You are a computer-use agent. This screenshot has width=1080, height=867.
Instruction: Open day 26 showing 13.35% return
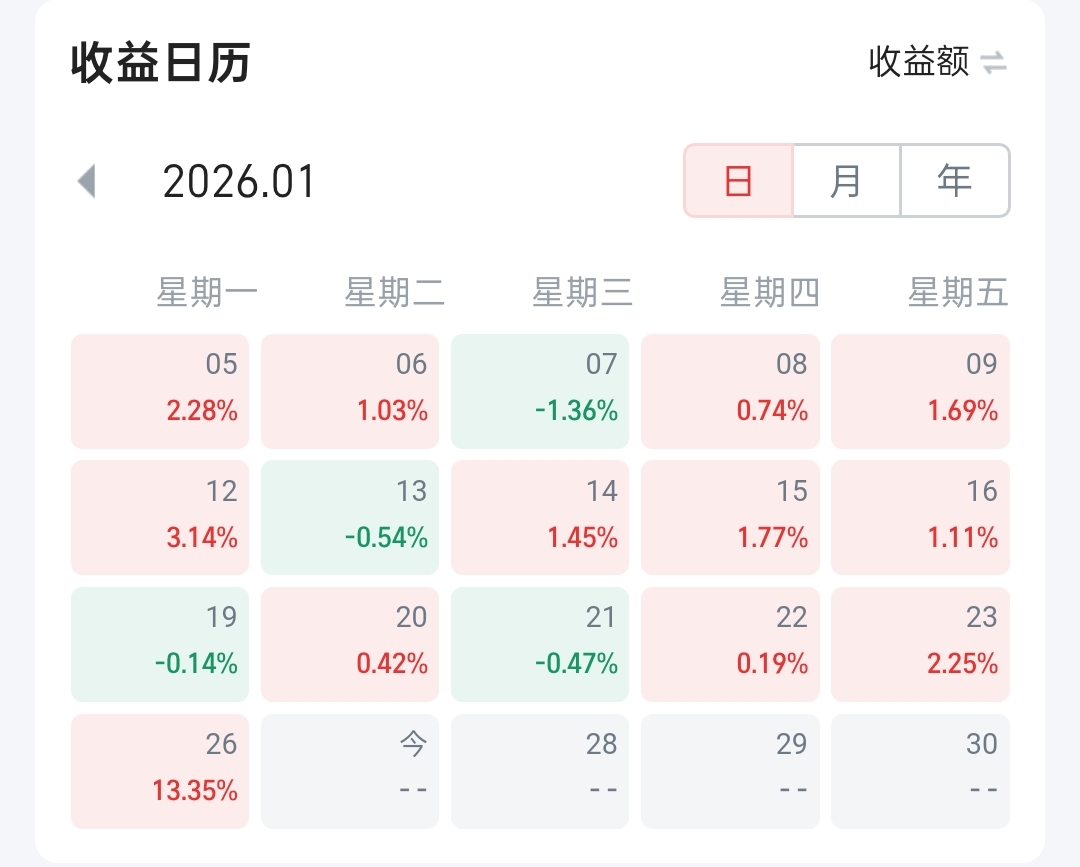pos(160,771)
